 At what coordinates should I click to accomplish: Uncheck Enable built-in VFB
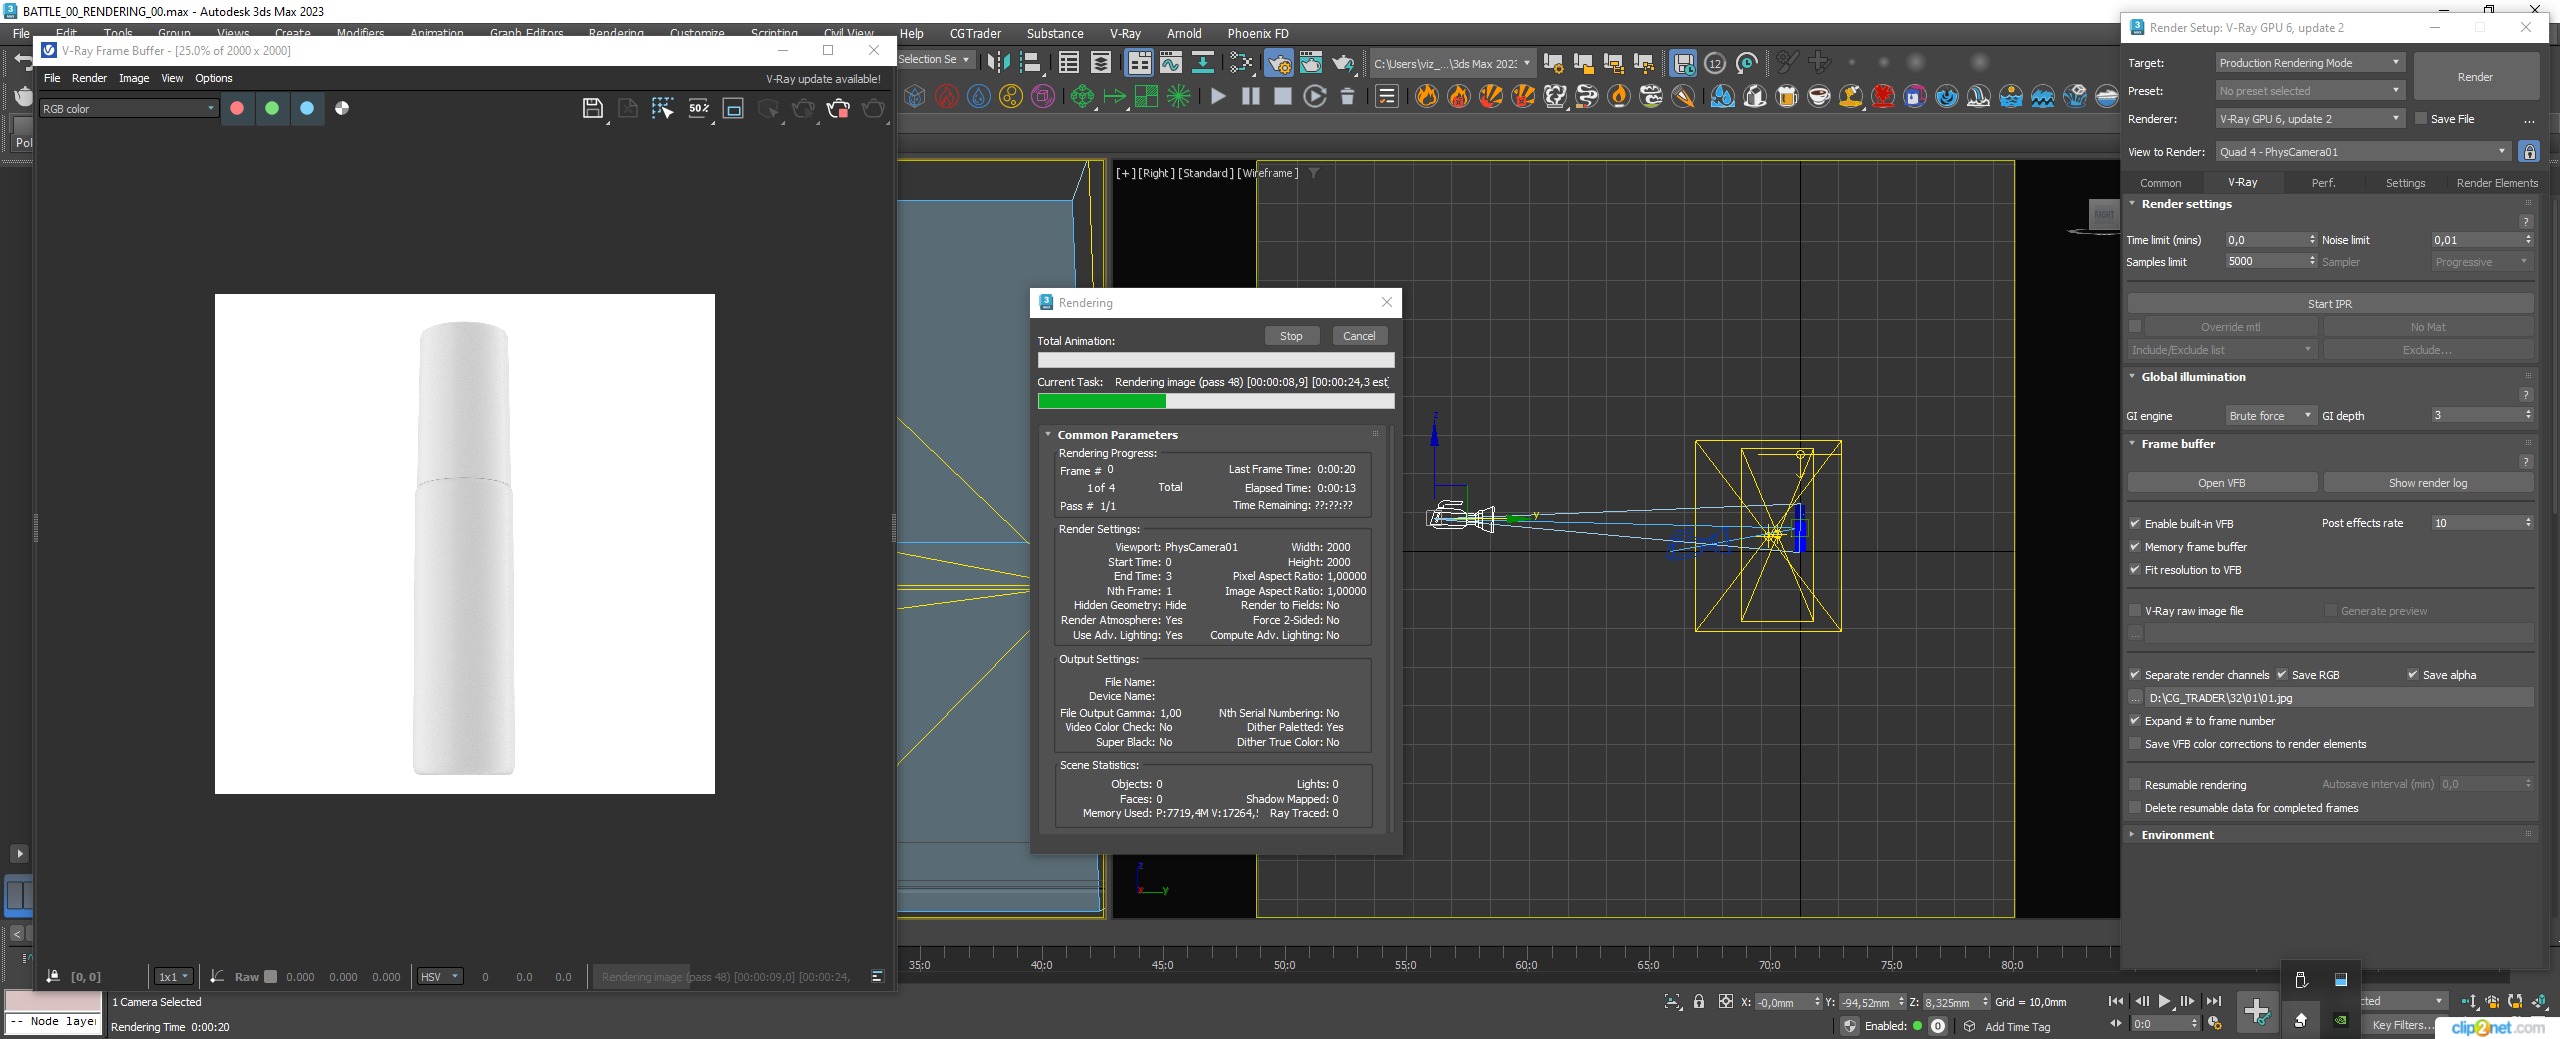[2135, 523]
